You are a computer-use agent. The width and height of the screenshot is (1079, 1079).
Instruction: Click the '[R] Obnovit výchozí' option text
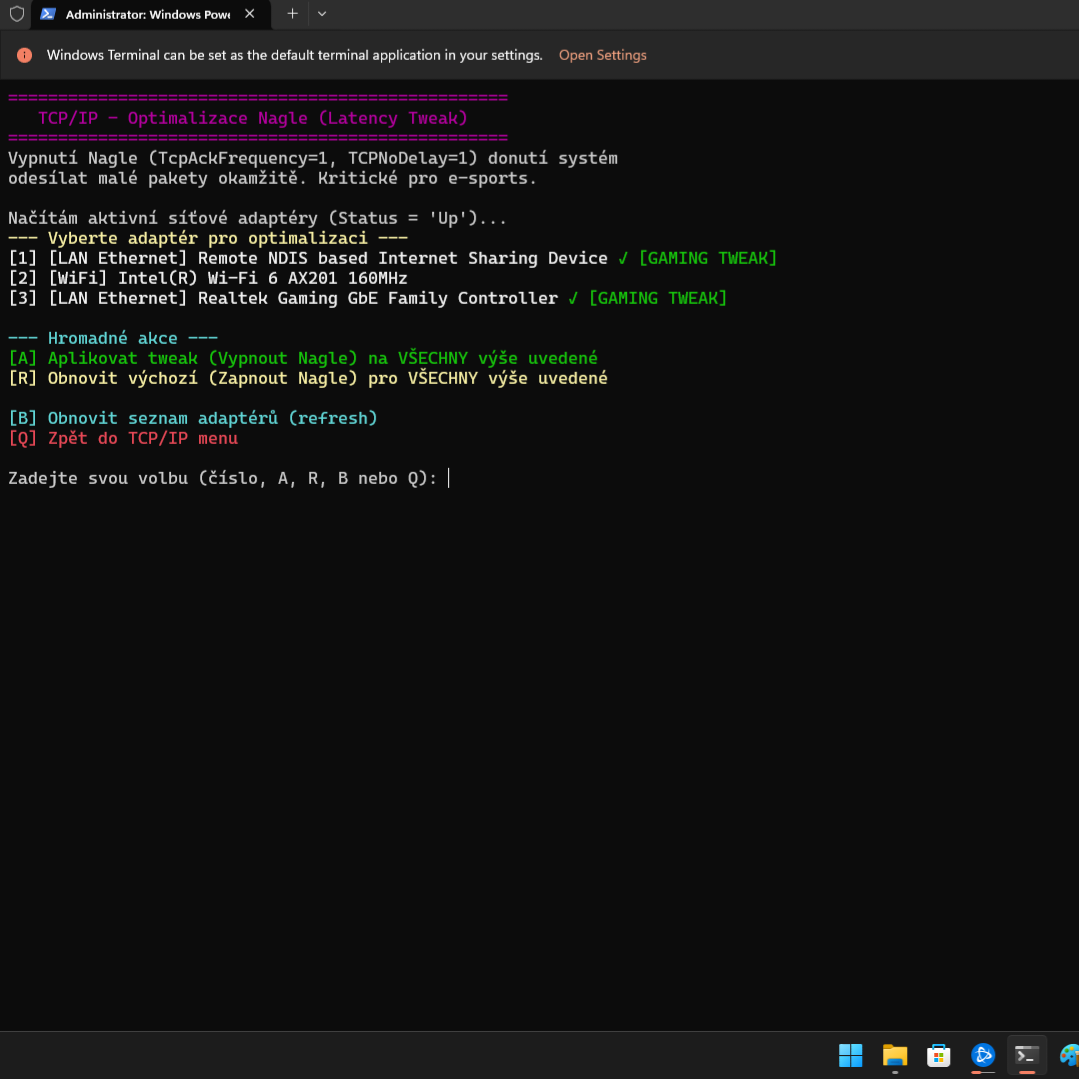pos(308,378)
